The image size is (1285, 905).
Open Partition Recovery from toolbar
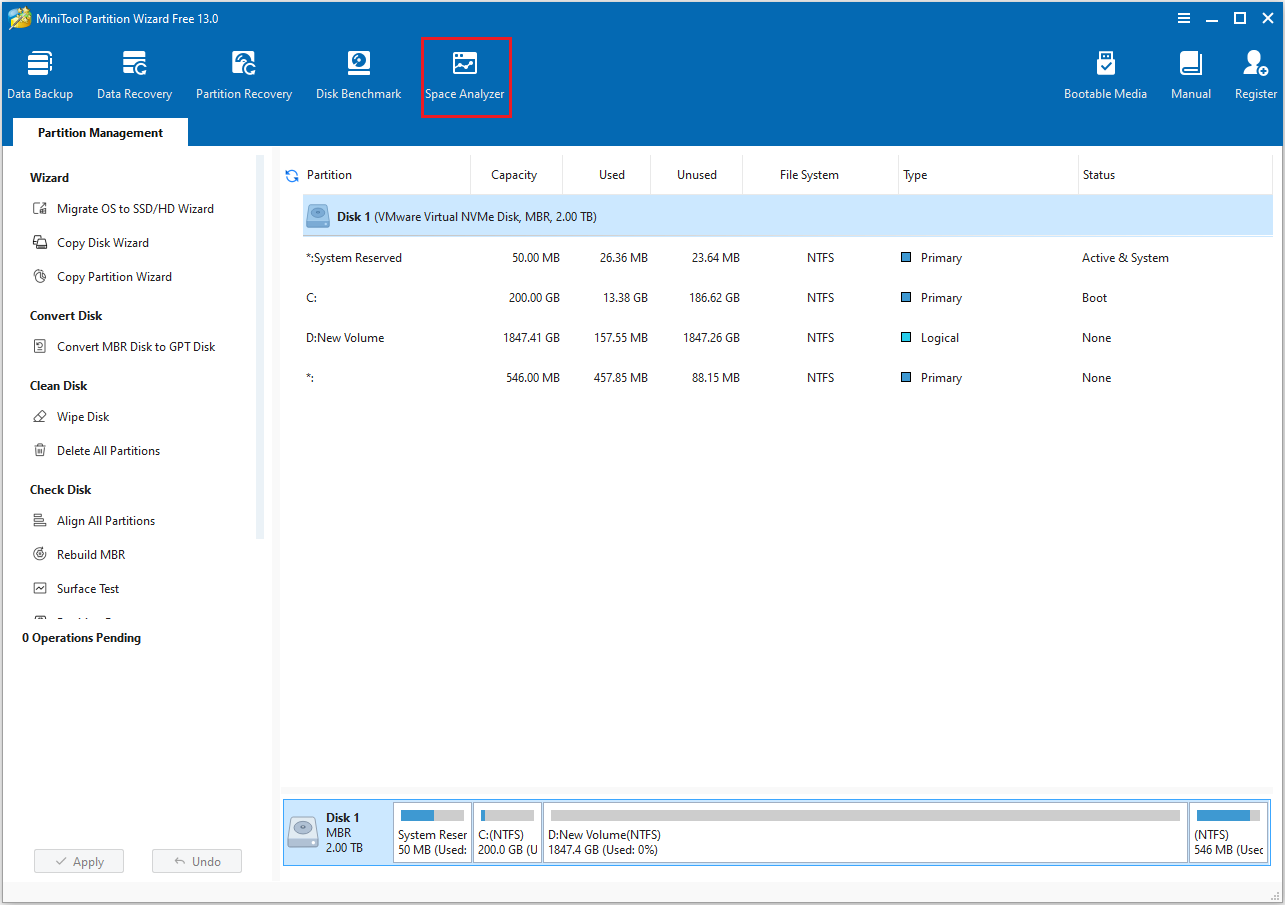pos(244,76)
